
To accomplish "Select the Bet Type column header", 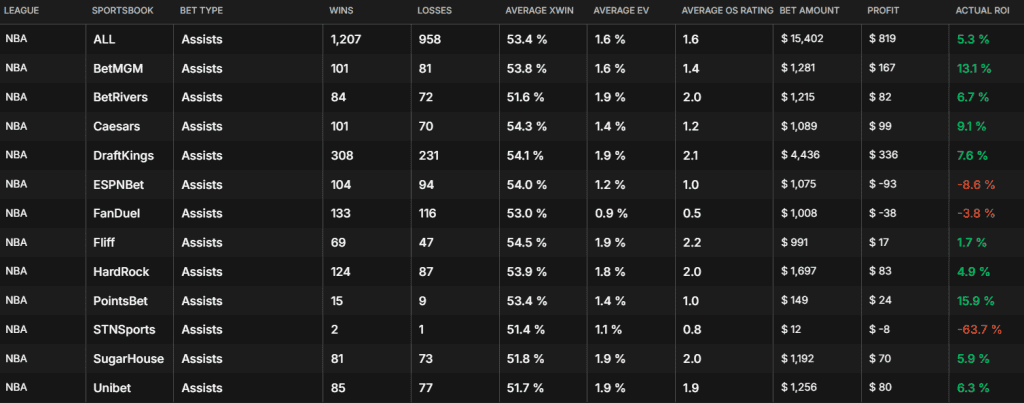I will point(201,11).
